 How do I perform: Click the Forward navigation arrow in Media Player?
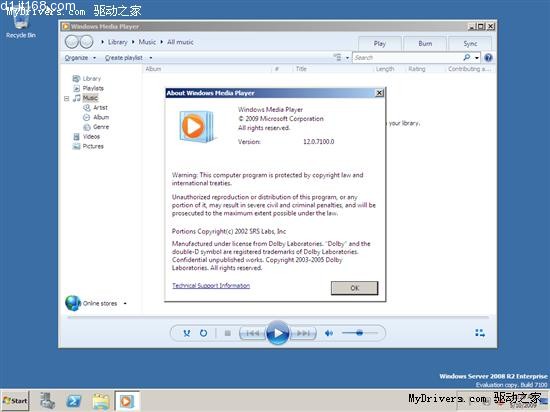pos(86,42)
